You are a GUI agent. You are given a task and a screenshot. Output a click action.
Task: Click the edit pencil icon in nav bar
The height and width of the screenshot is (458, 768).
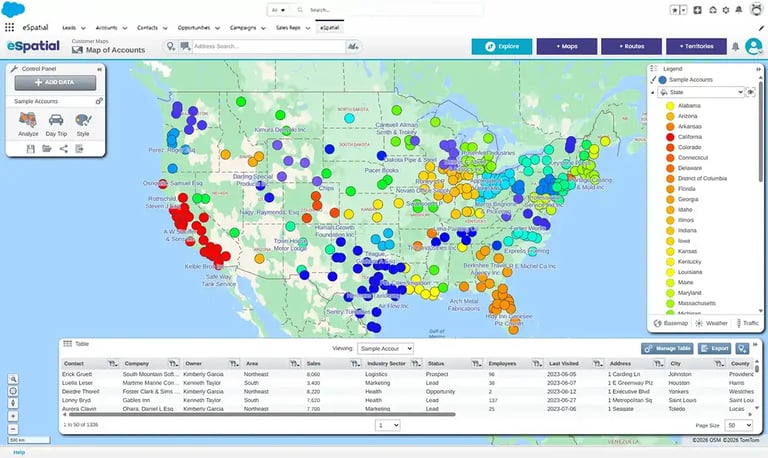[x=761, y=28]
